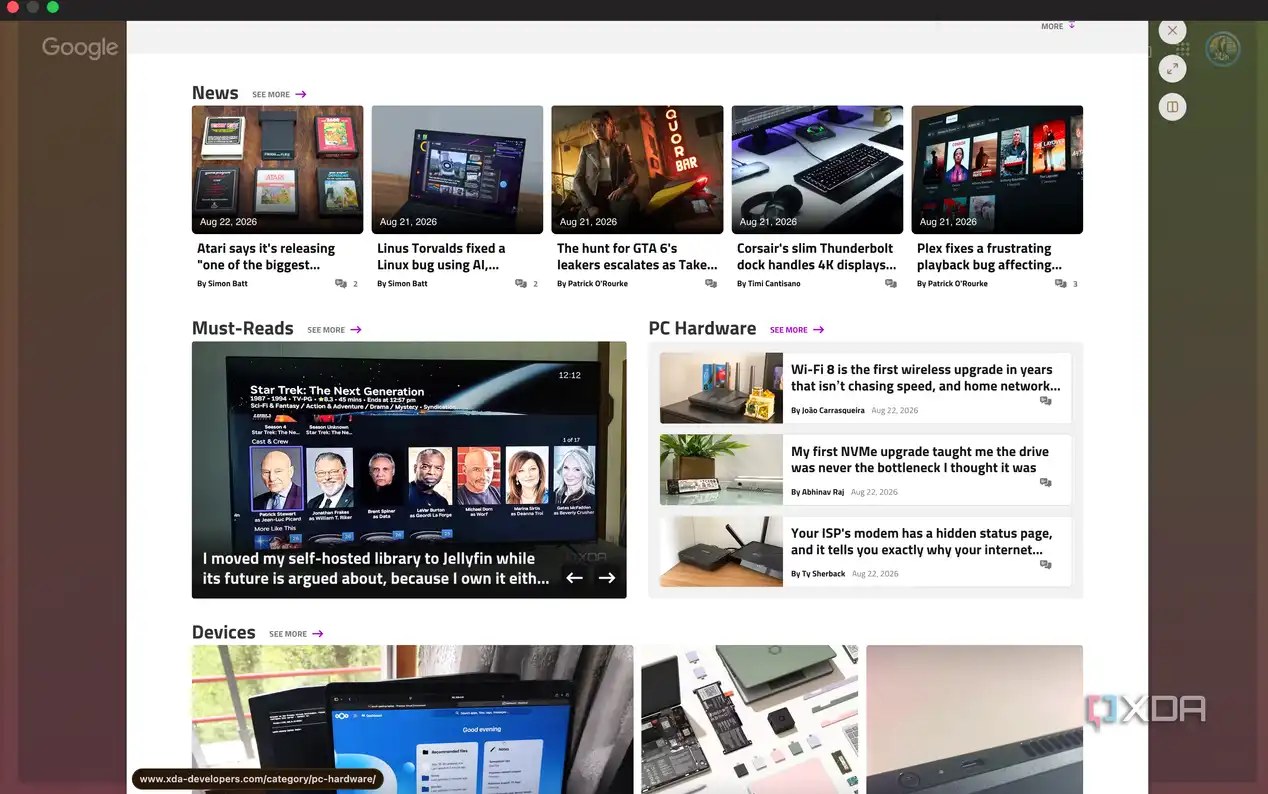The image size is (1268, 794).
Task: Open author Timi Cantisano's page
Action: pyautogui.click(x=768, y=284)
